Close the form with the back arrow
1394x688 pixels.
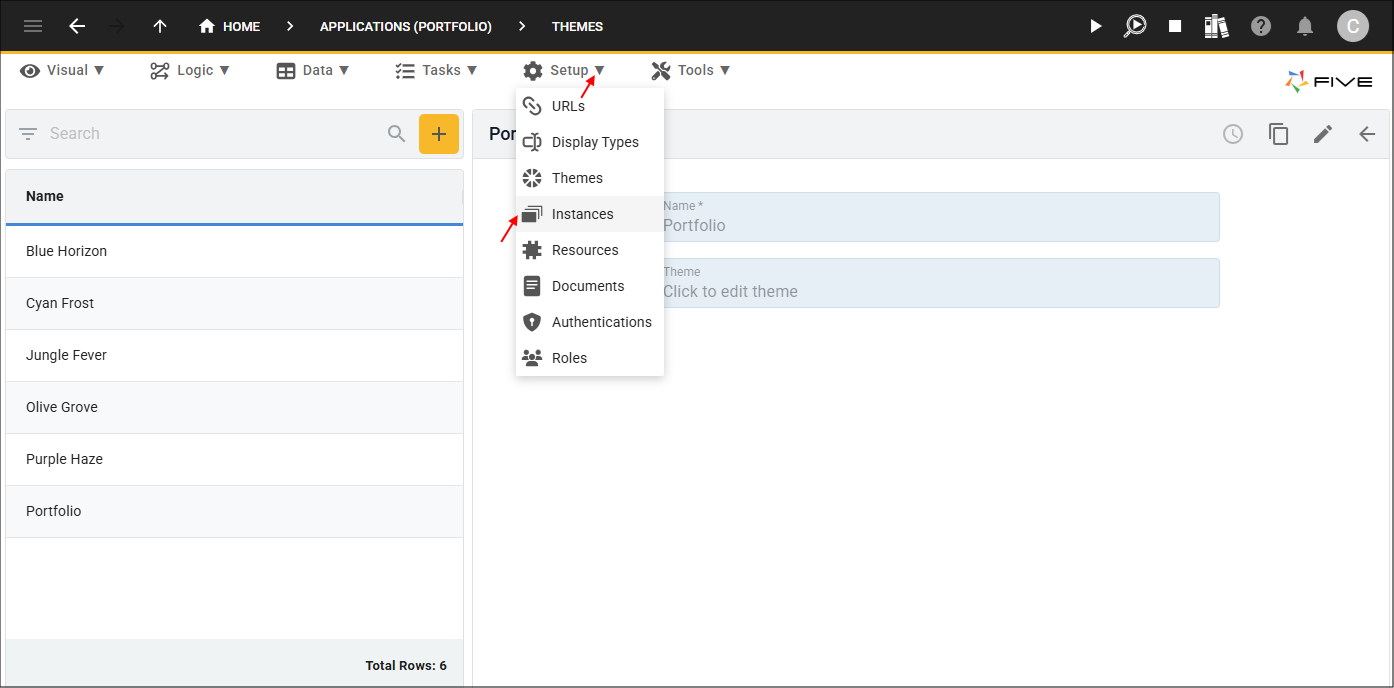click(x=1367, y=134)
